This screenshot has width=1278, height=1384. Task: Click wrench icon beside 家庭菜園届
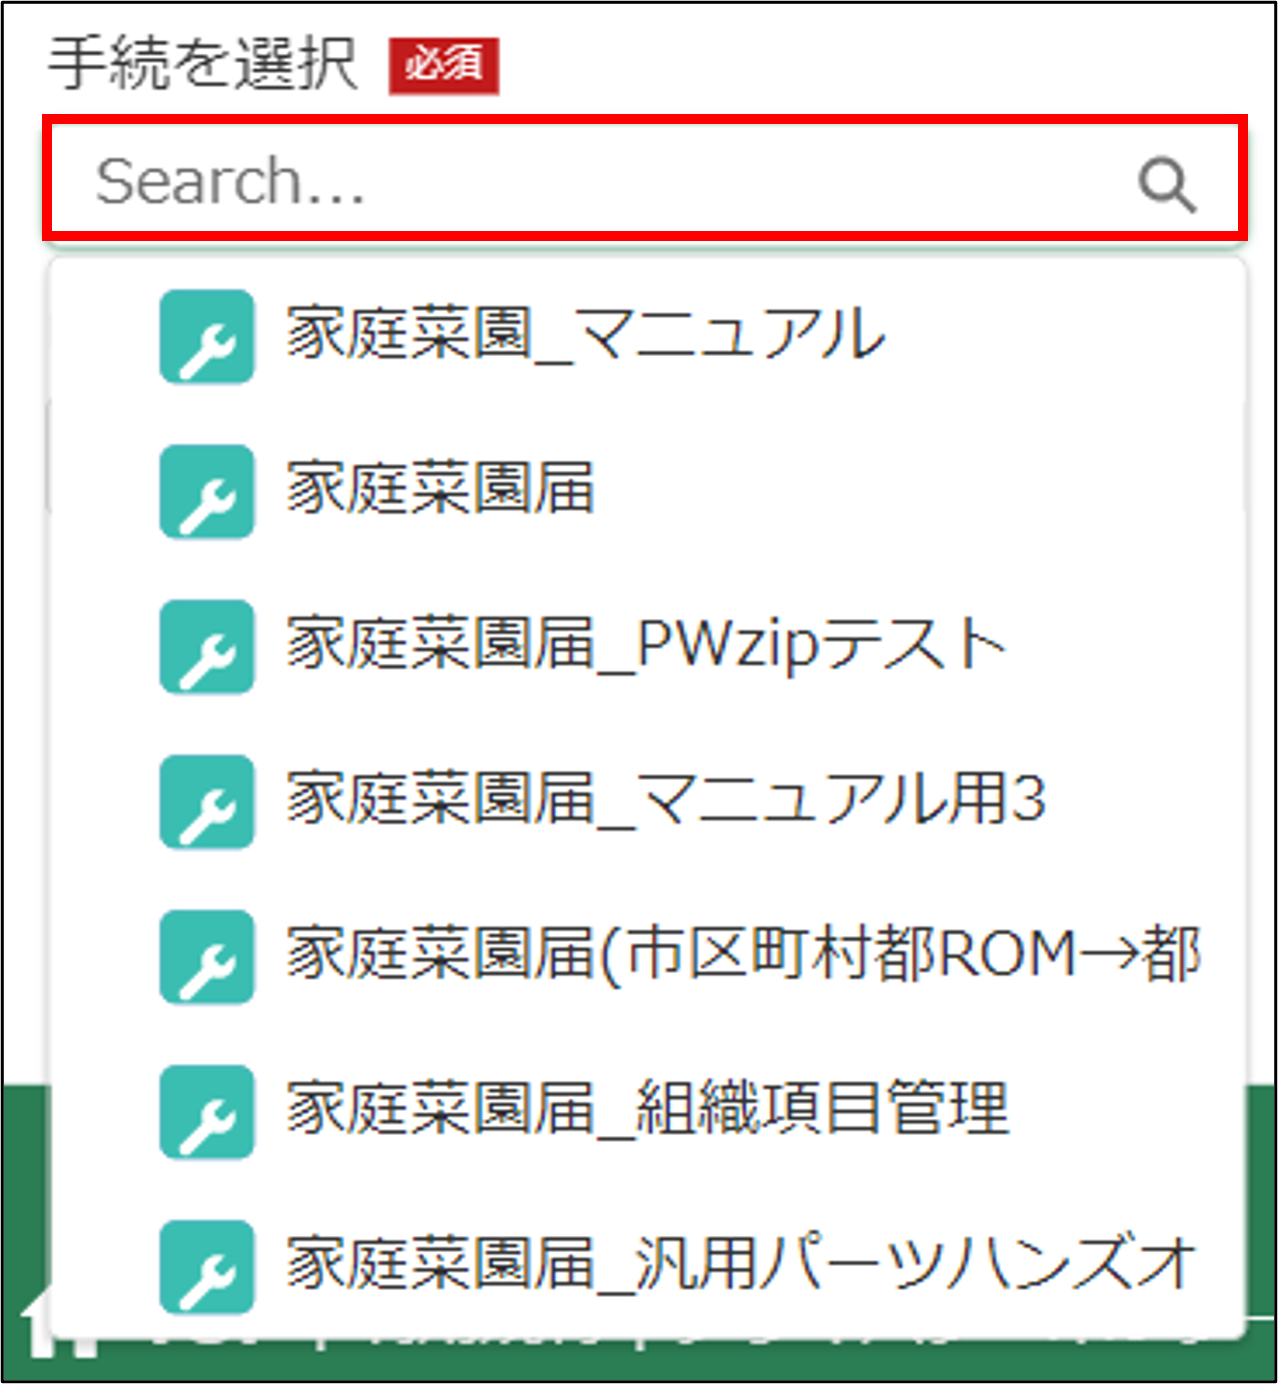[207, 492]
